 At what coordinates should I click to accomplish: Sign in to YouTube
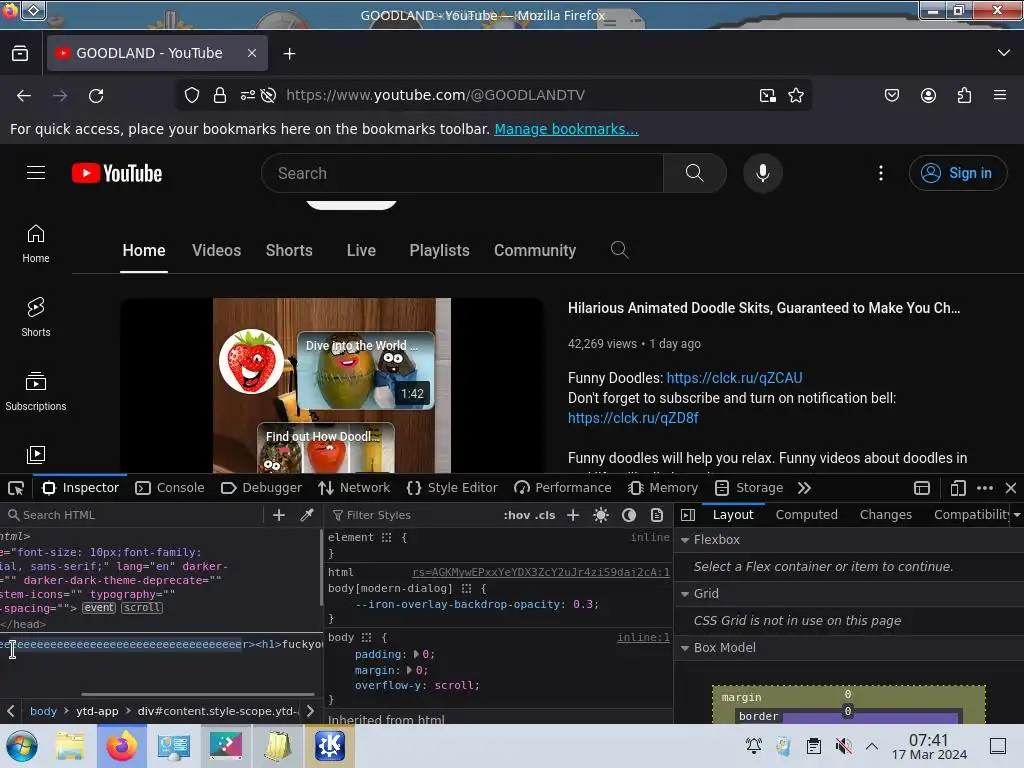pos(957,173)
